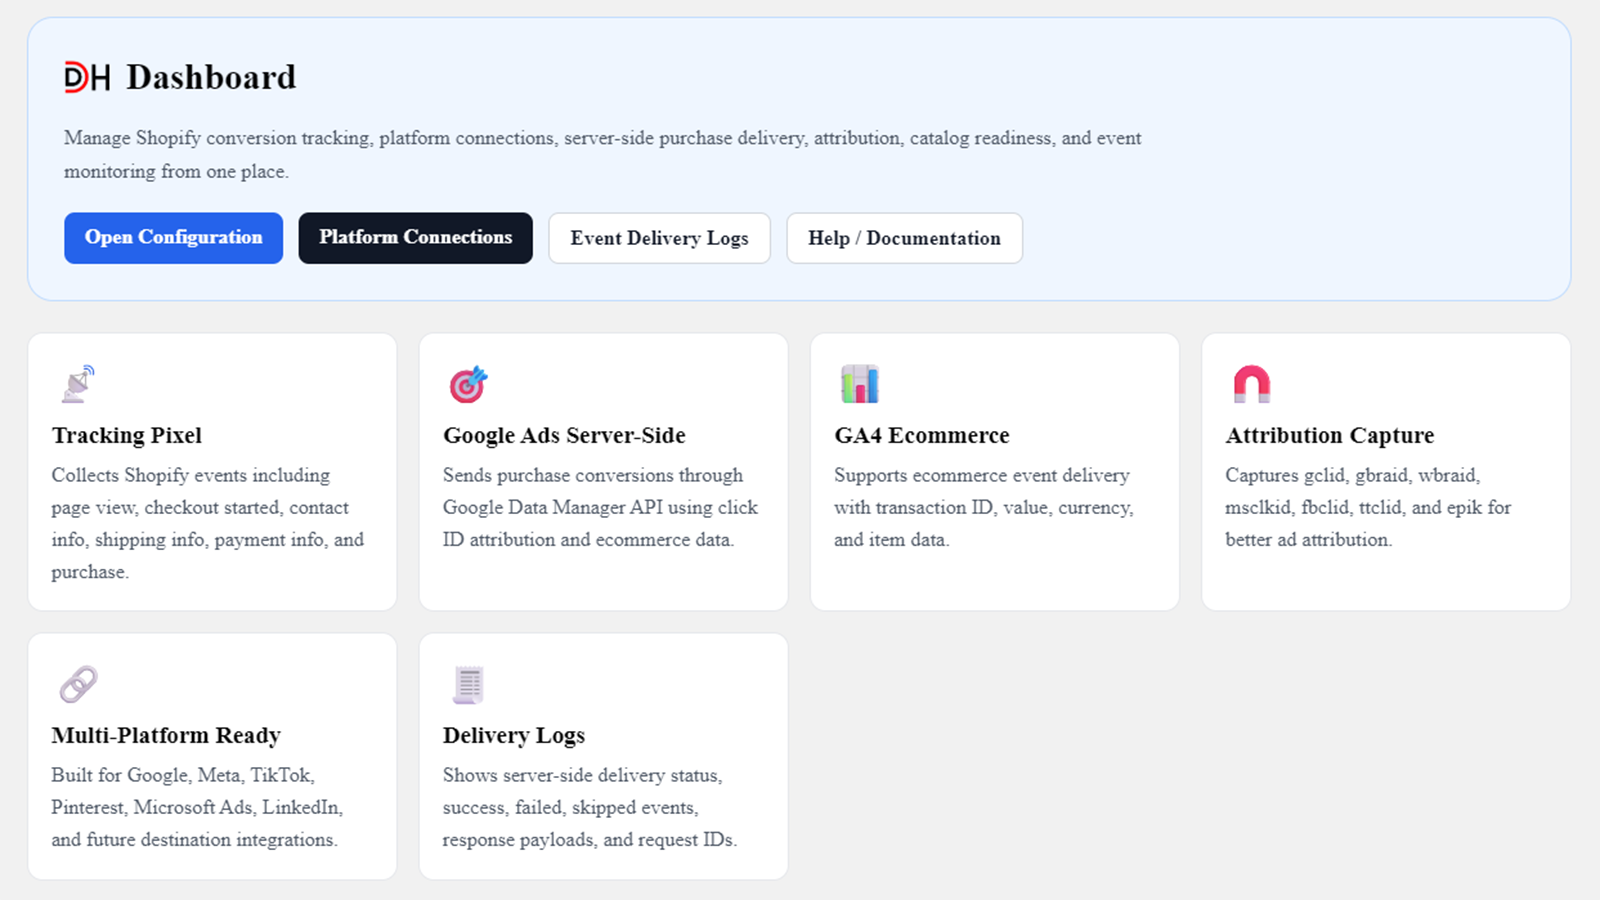Screen dimensions: 1600x900
Task: Click the target icon for Google Ads Server-Side
Action: pos(468,384)
